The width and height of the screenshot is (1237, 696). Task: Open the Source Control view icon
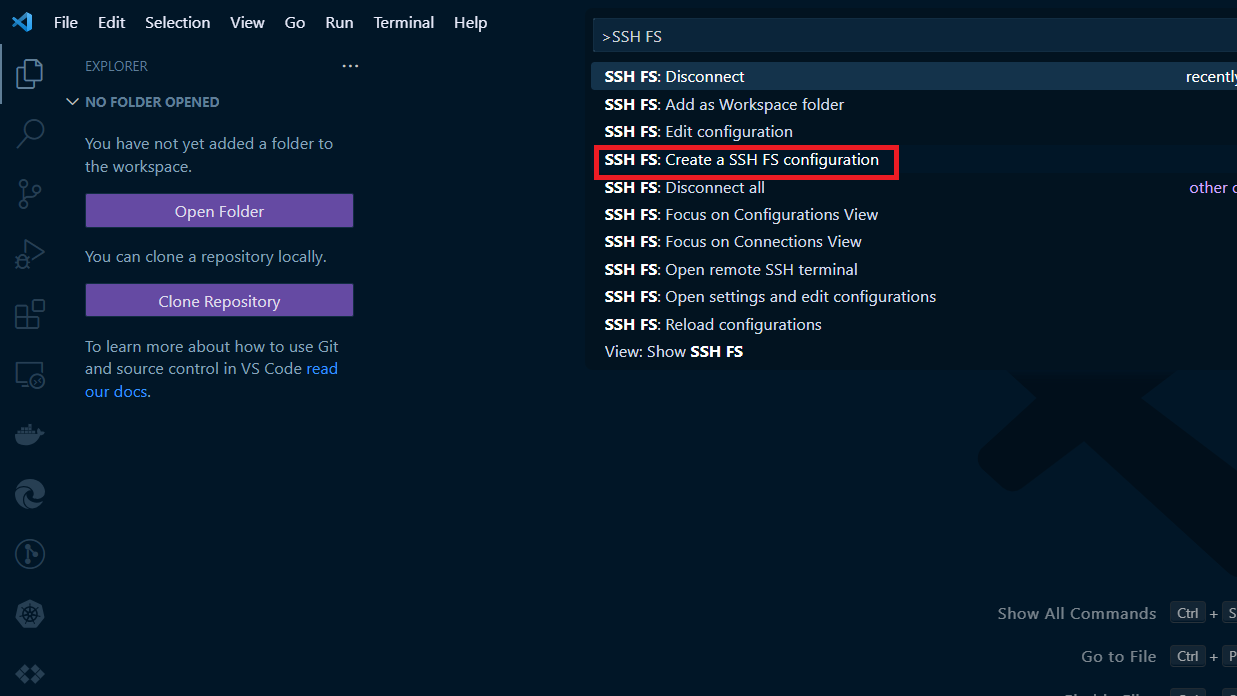[x=30, y=194]
